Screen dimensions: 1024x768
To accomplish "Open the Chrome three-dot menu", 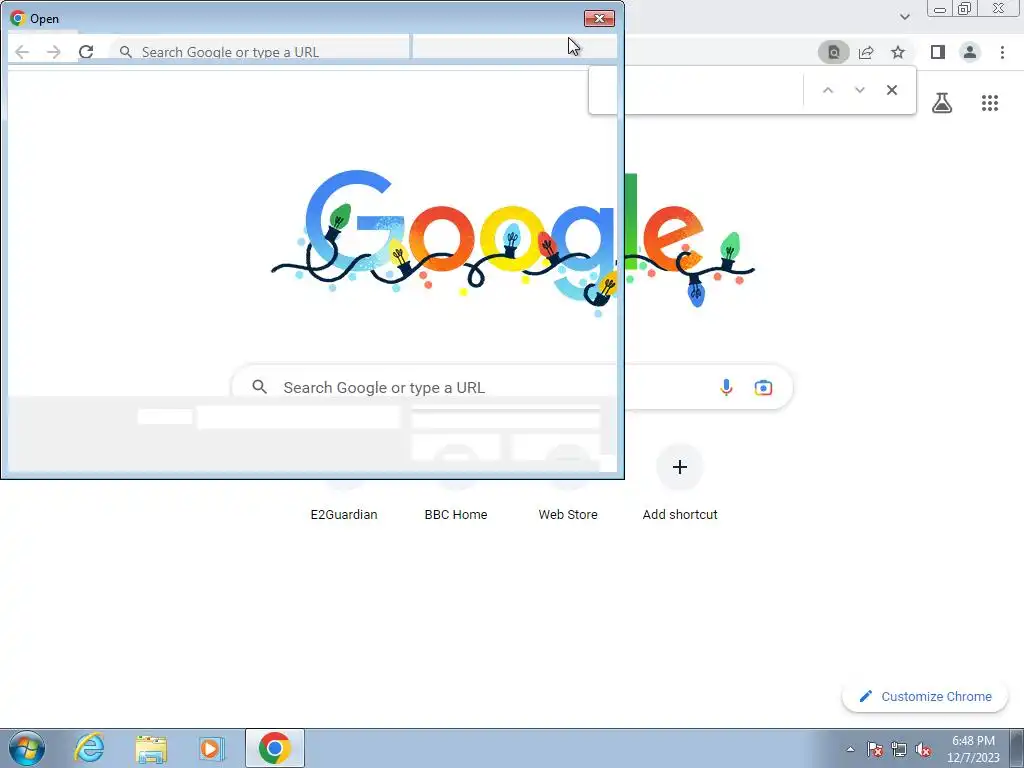I will click(x=1002, y=52).
